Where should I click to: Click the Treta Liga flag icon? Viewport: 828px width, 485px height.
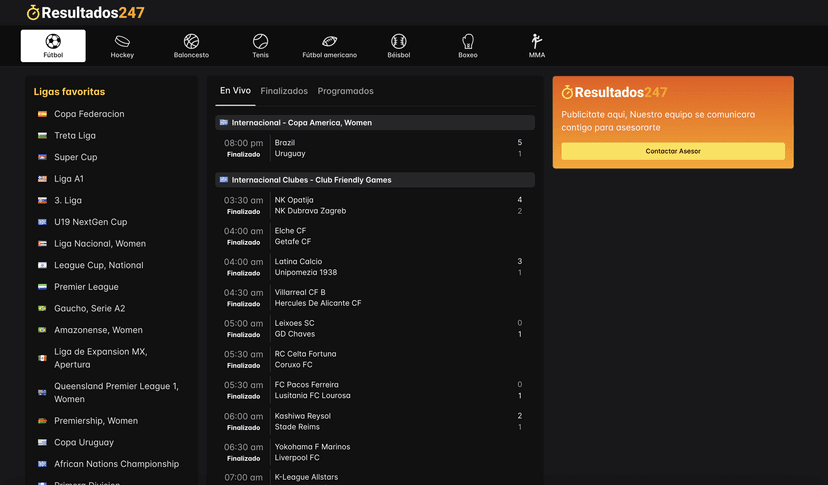coord(42,135)
